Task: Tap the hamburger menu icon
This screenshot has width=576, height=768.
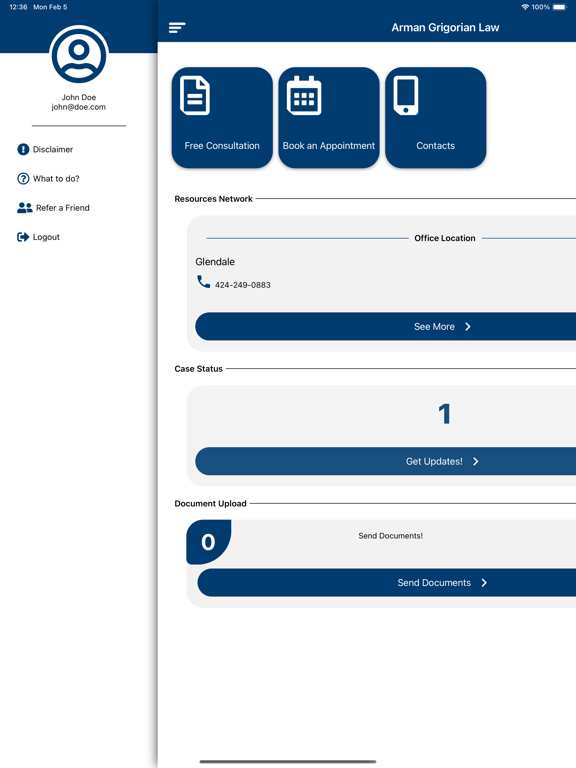Action: click(x=177, y=27)
